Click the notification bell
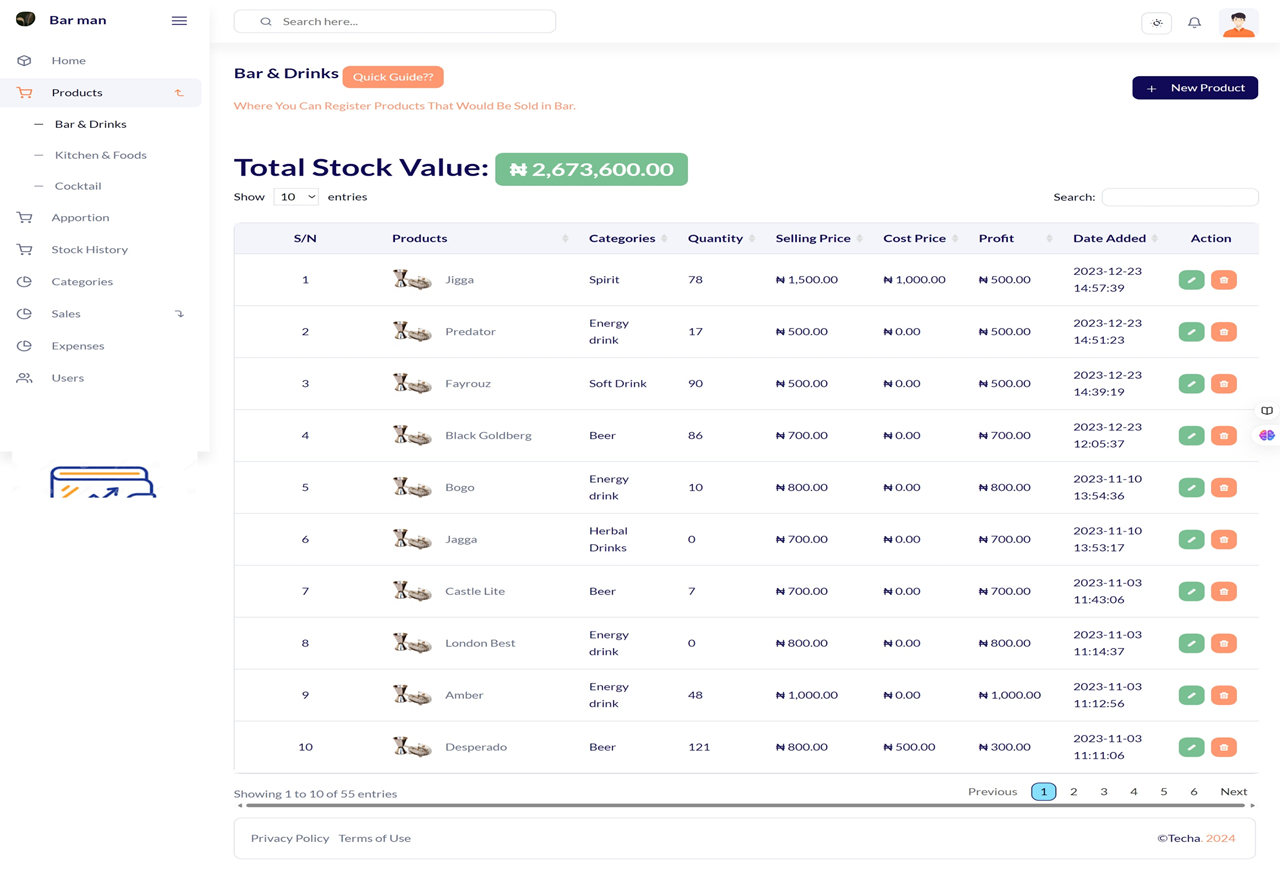This screenshot has height=876, width=1280. pos(1194,22)
